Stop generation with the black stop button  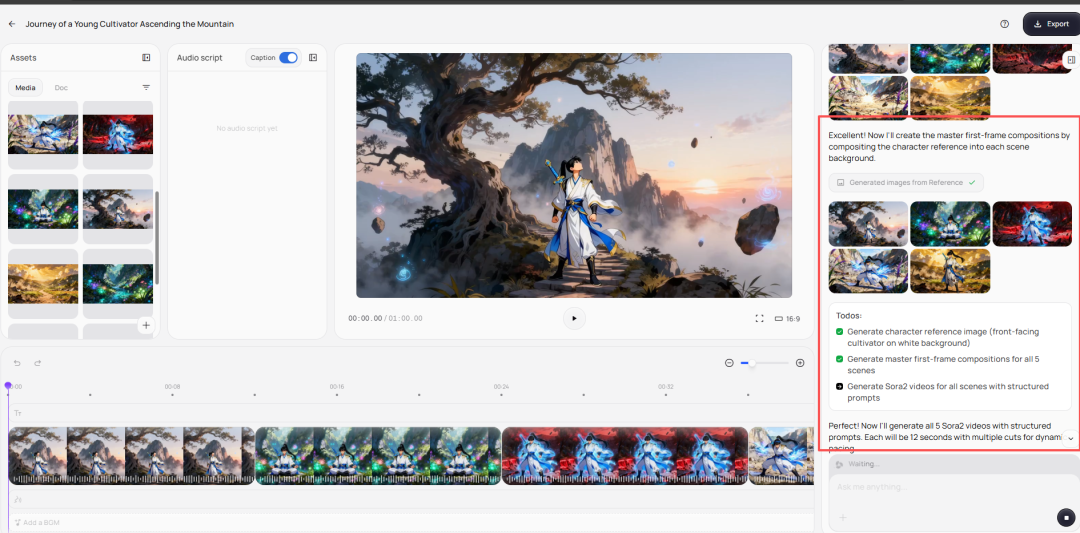1065,517
